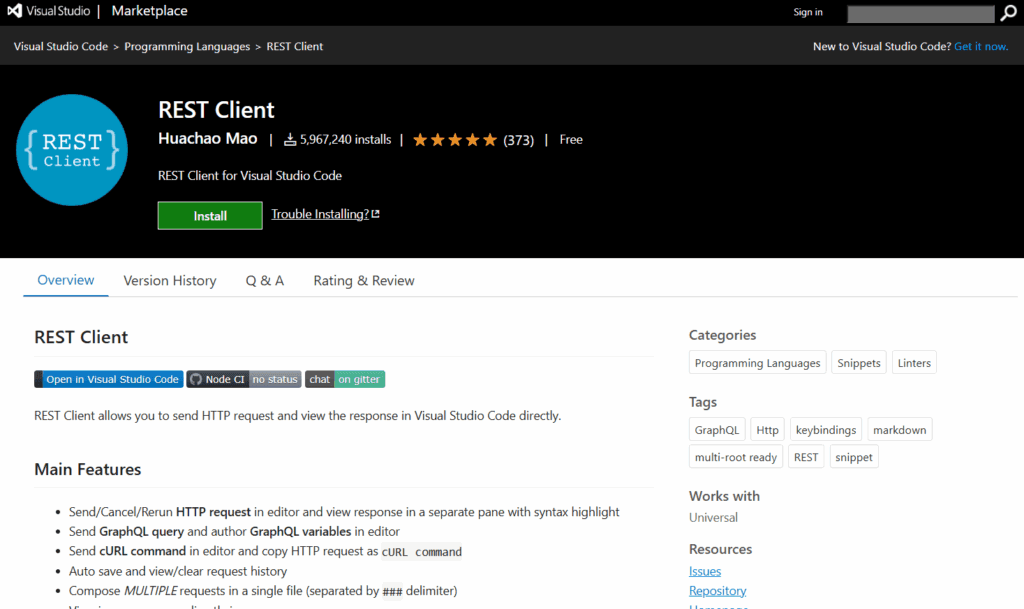Select the Linters category chip
The width and height of the screenshot is (1024, 609).
tap(914, 363)
